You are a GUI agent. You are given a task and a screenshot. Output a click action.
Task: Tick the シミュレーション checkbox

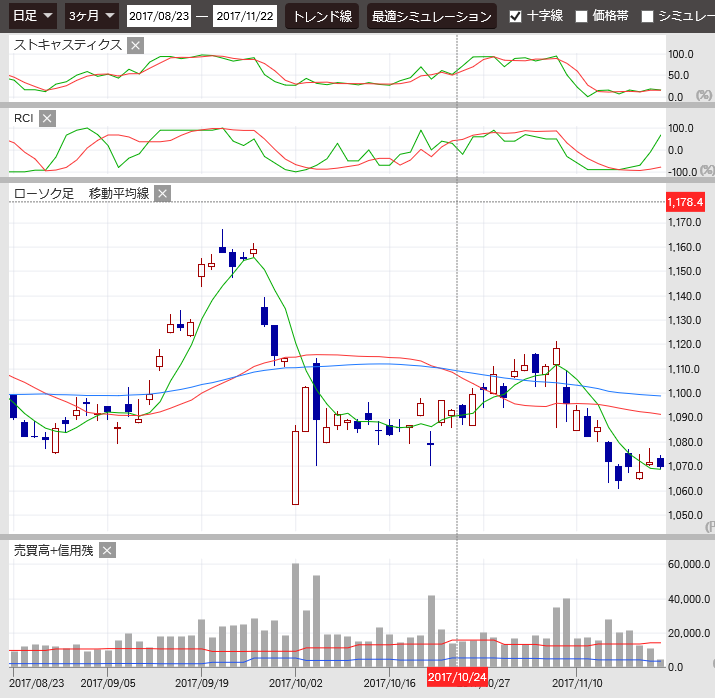[647, 16]
